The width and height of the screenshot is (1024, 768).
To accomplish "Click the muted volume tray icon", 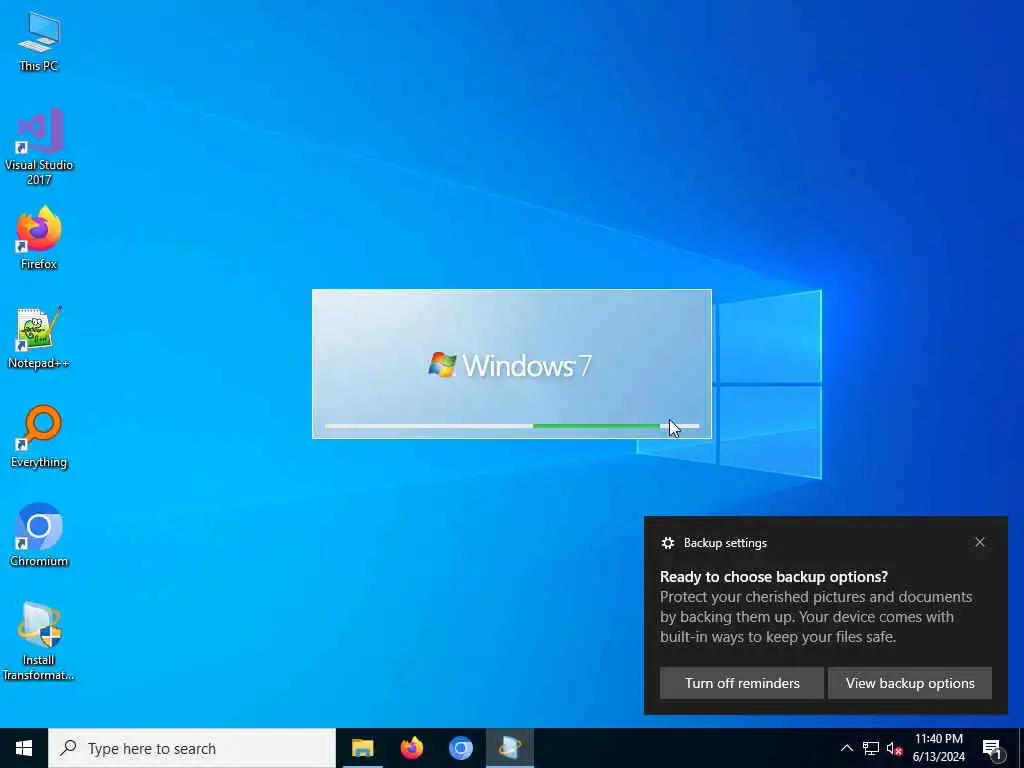I will [894, 748].
